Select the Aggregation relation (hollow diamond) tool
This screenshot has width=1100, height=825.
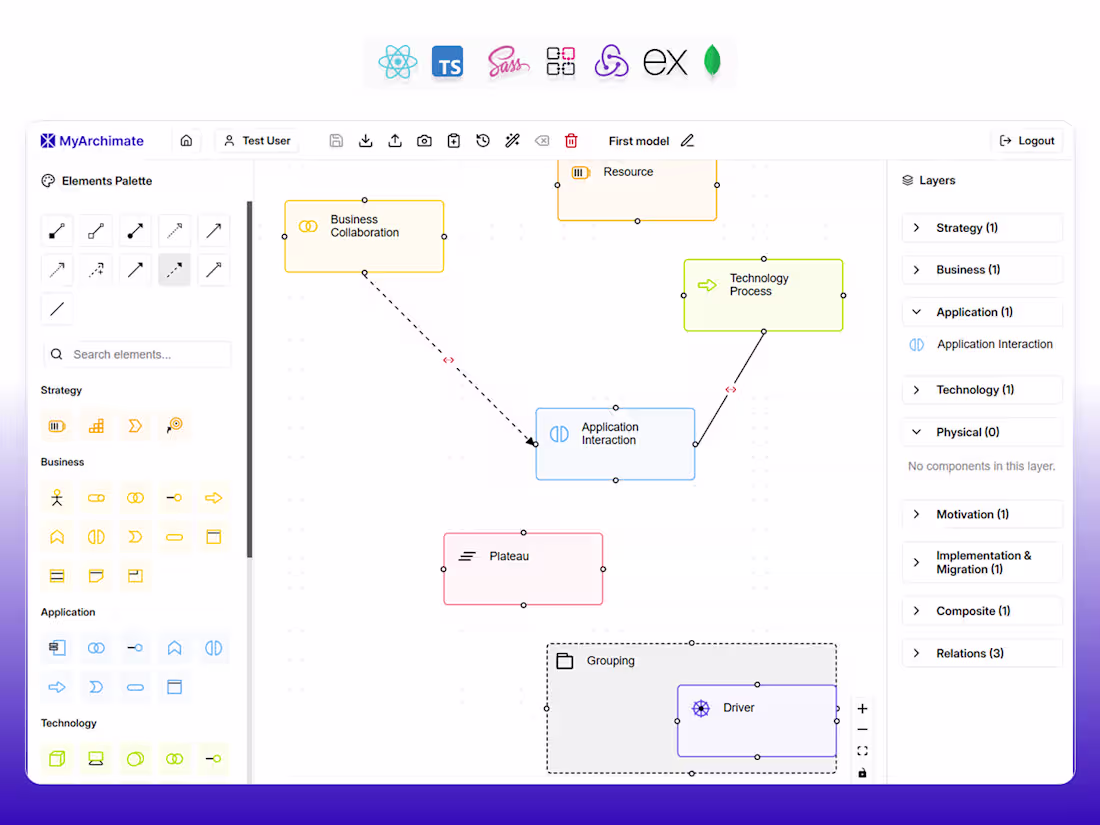(x=96, y=230)
